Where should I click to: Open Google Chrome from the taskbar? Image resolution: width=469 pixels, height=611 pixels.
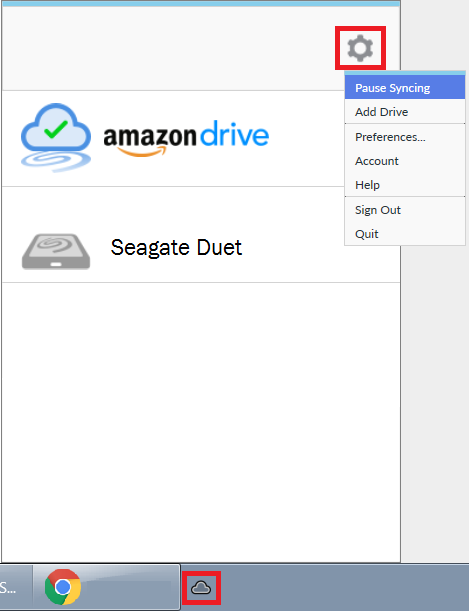point(63,586)
